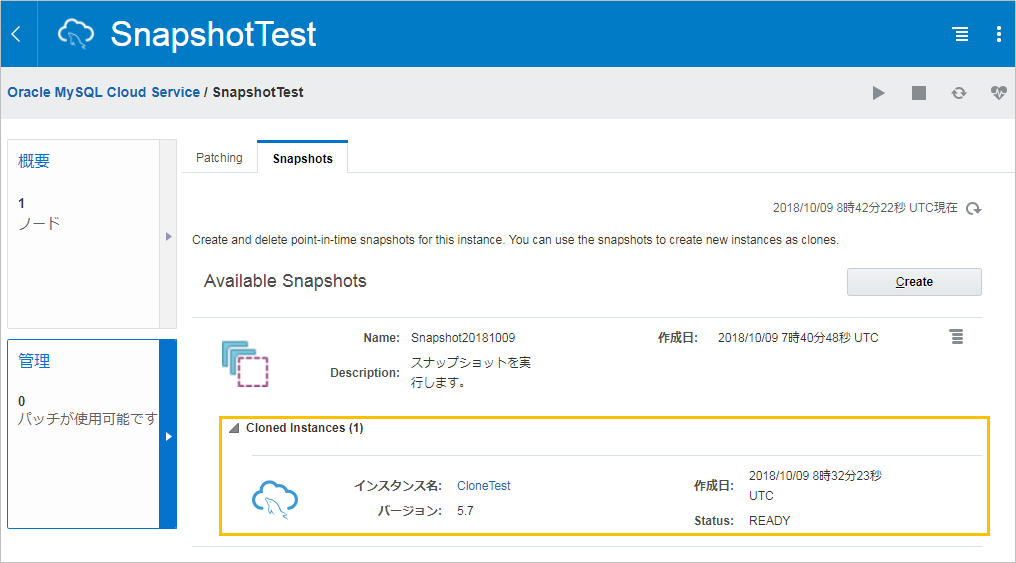Screen dimensions: 1016x563
Task: Start the service with the play icon
Action: [x=878, y=93]
